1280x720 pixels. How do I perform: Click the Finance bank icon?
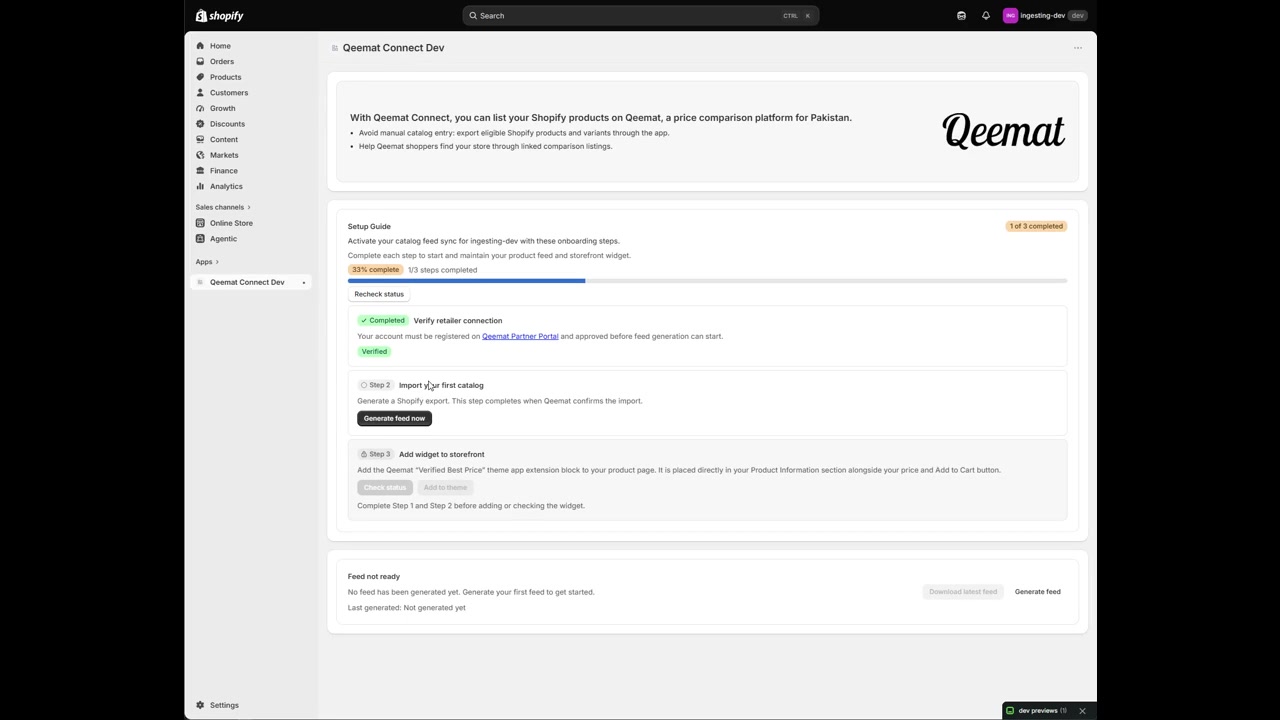200,171
